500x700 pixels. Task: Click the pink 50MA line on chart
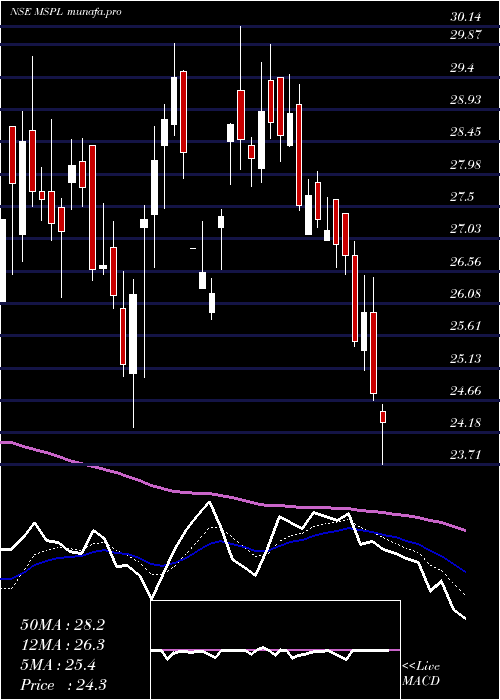pos(232,497)
